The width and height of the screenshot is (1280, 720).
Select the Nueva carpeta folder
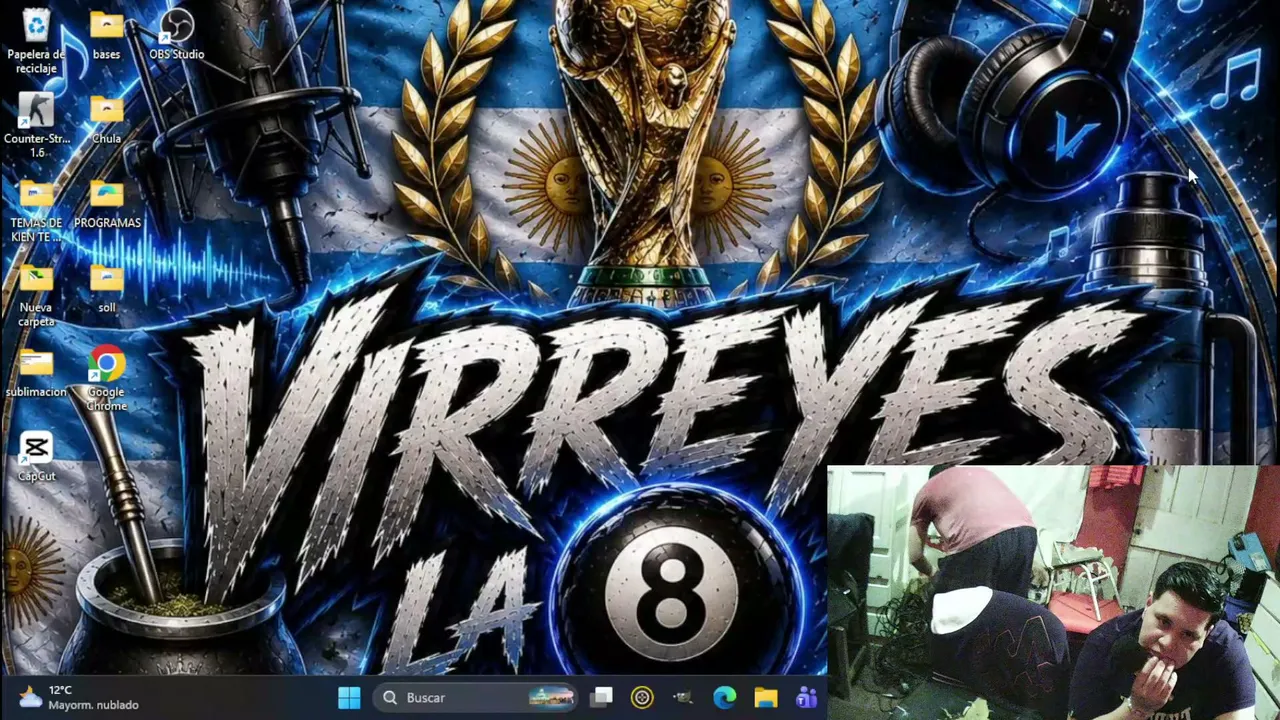click(x=36, y=296)
